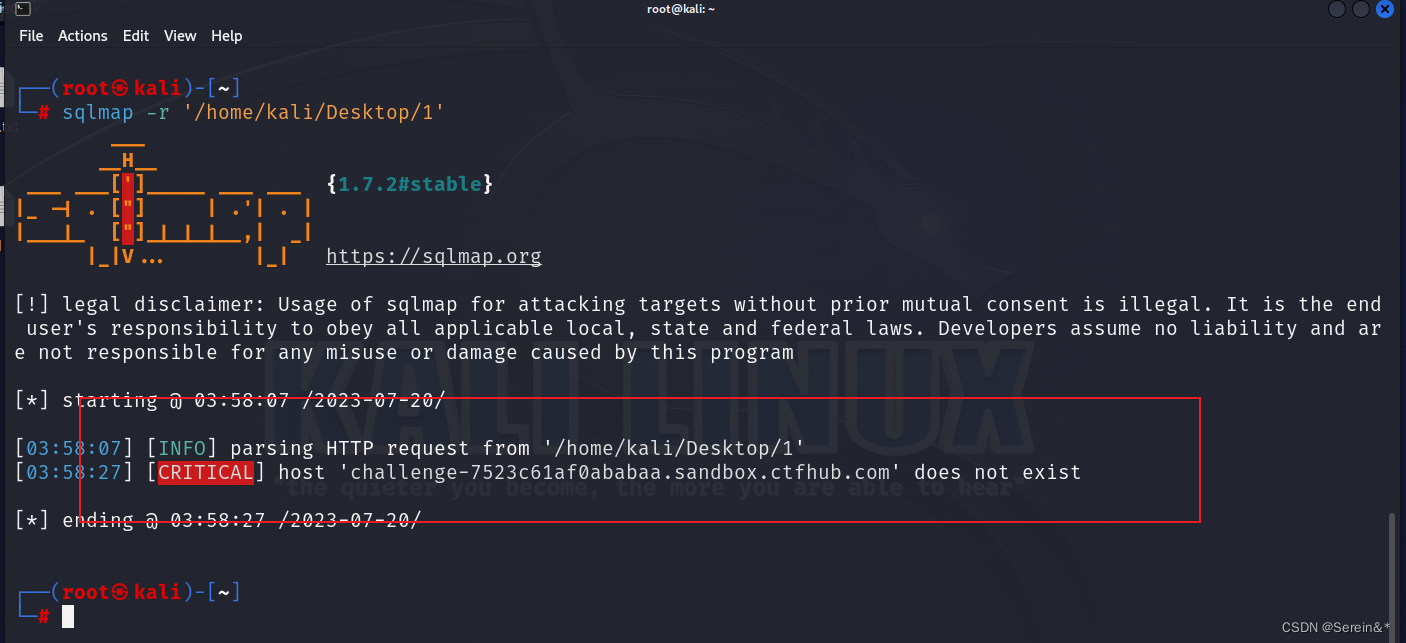This screenshot has height=643, width=1406.
Task: Click the root@kali: ~ title text
Action: tap(681, 9)
